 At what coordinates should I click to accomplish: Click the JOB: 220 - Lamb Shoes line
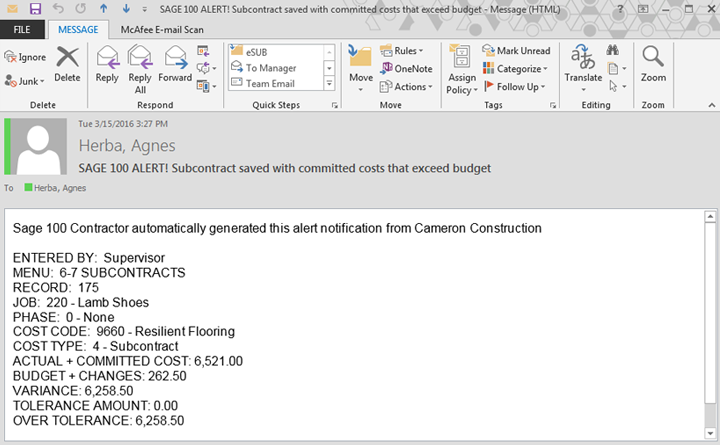(x=81, y=302)
